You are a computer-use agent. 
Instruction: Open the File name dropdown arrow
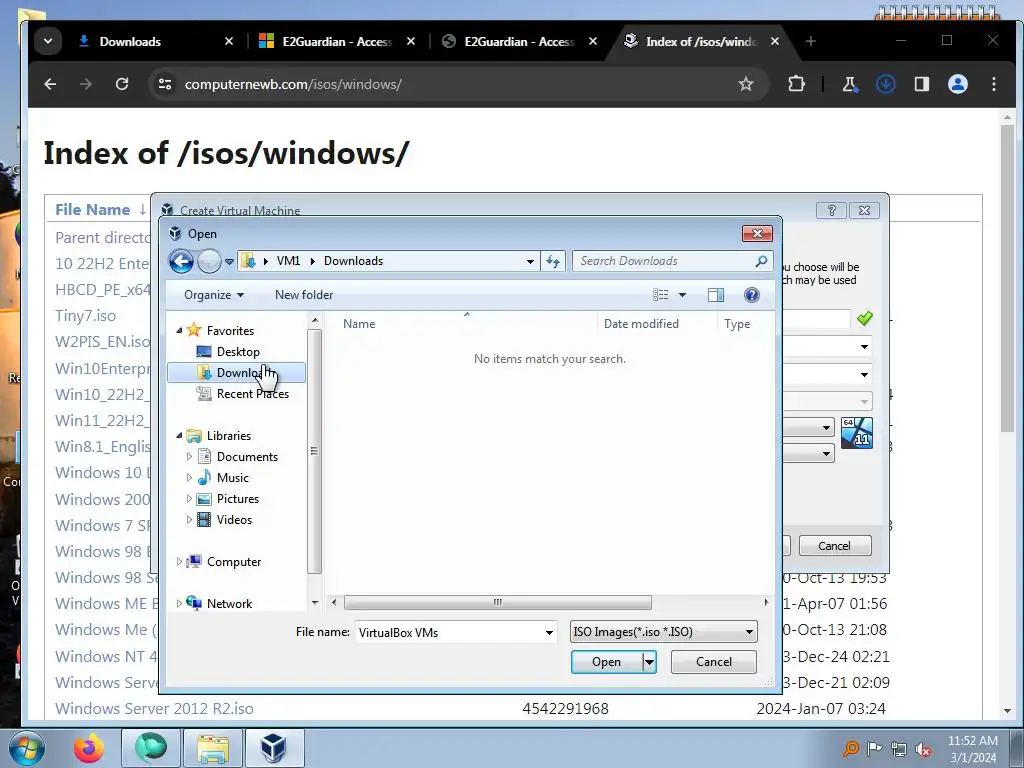(x=549, y=633)
